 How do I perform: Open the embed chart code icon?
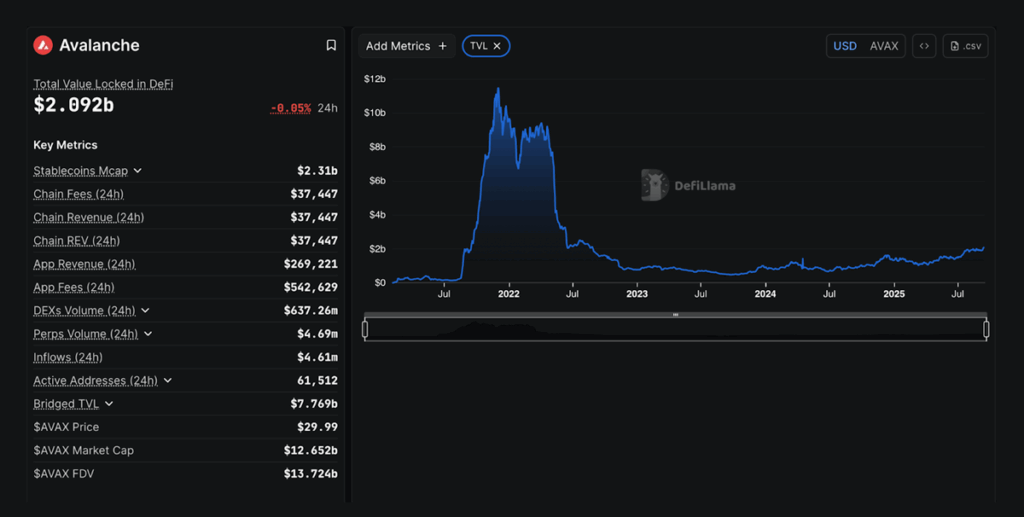924,46
